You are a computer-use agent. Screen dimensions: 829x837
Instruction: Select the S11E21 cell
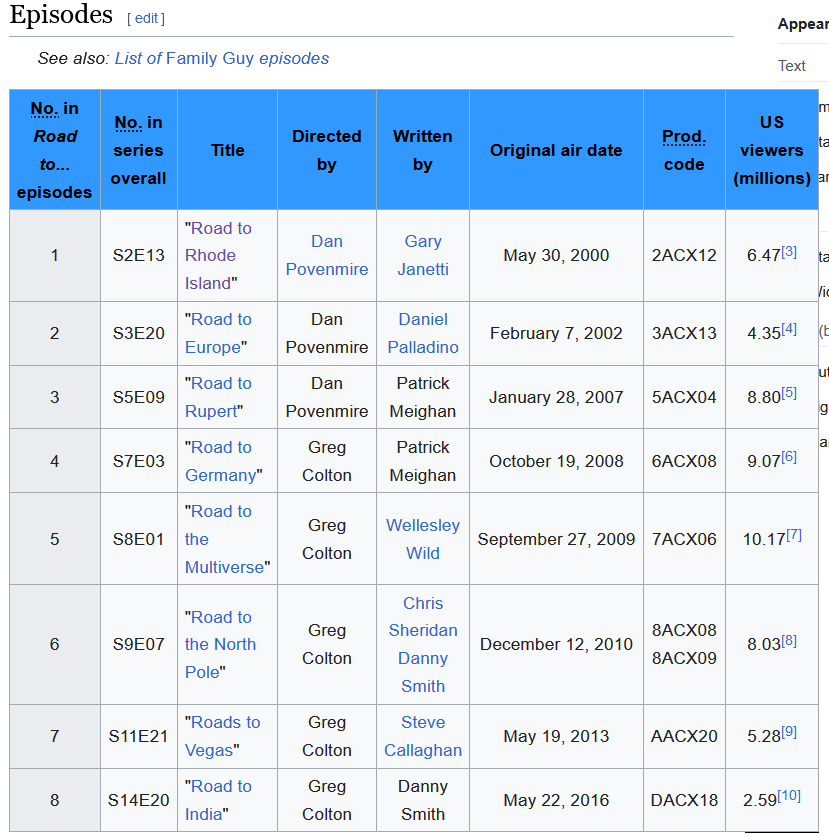(x=138, y=736)
